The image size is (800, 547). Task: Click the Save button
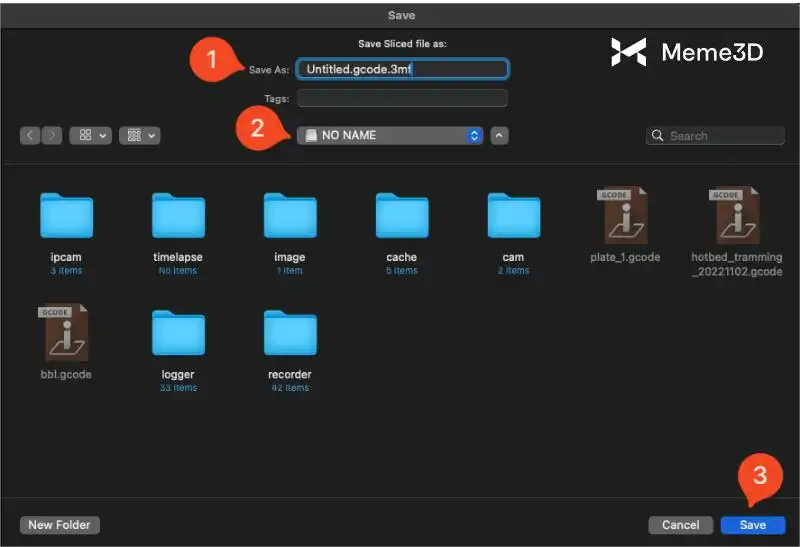pyautogui.click(x=752, y=525)
